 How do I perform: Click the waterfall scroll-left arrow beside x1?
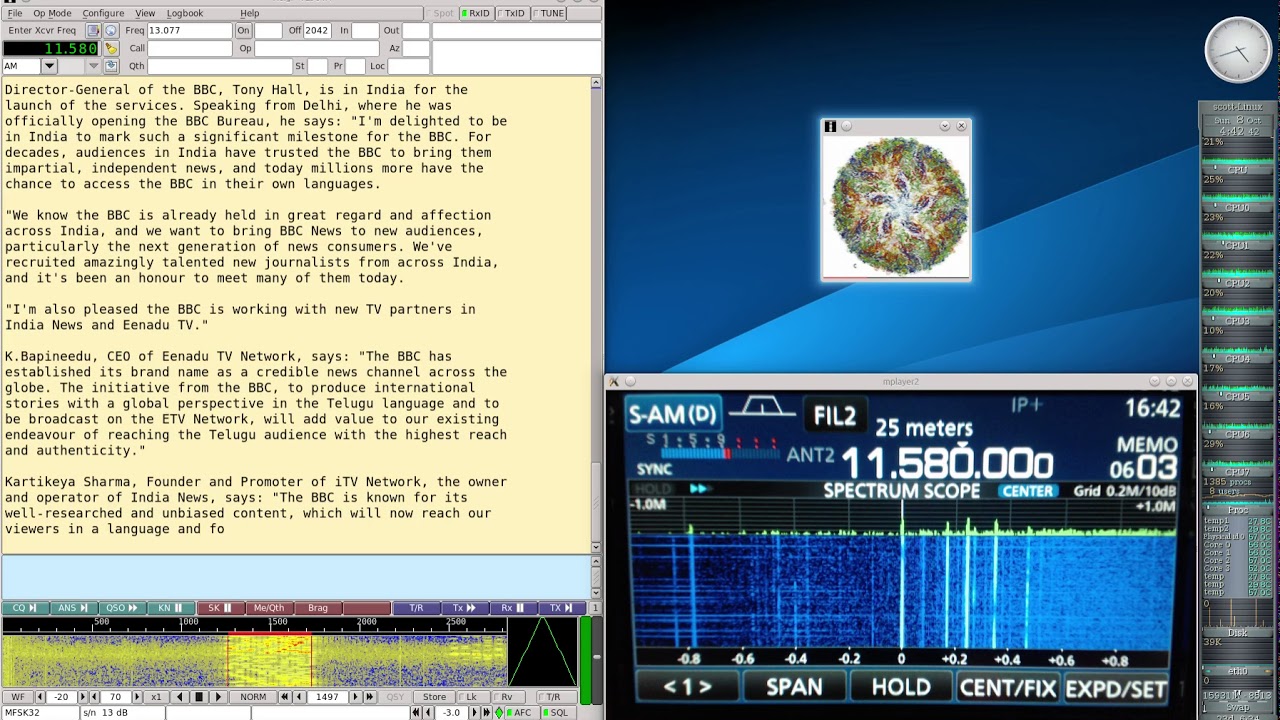[180, 697]
